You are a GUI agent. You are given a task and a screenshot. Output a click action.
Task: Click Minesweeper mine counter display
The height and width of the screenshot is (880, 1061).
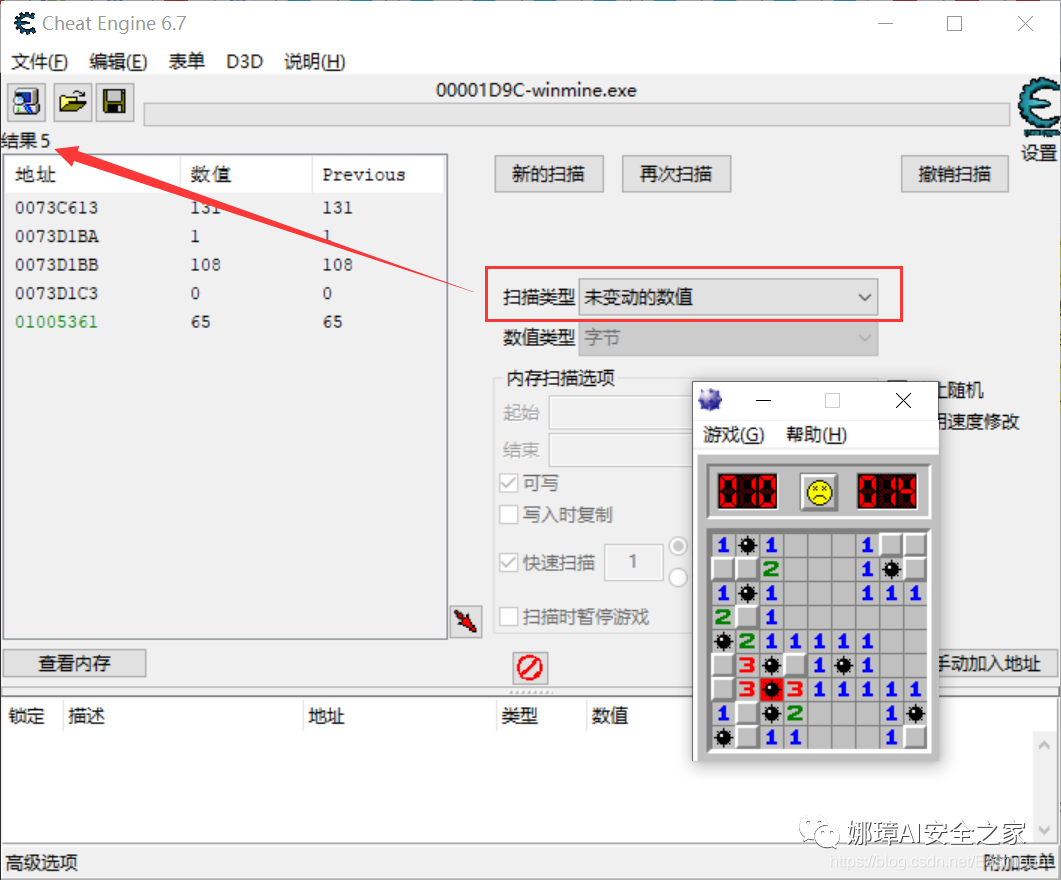click(747, 491)
